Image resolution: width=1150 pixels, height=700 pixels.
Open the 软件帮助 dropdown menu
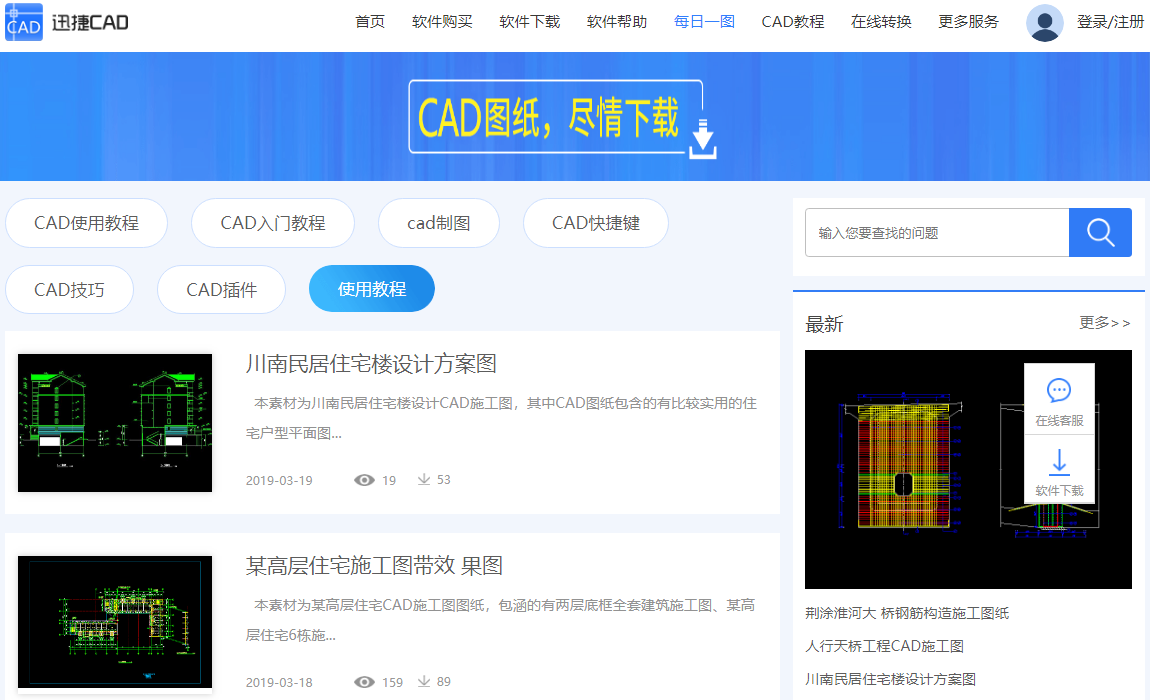pos(617,22)
